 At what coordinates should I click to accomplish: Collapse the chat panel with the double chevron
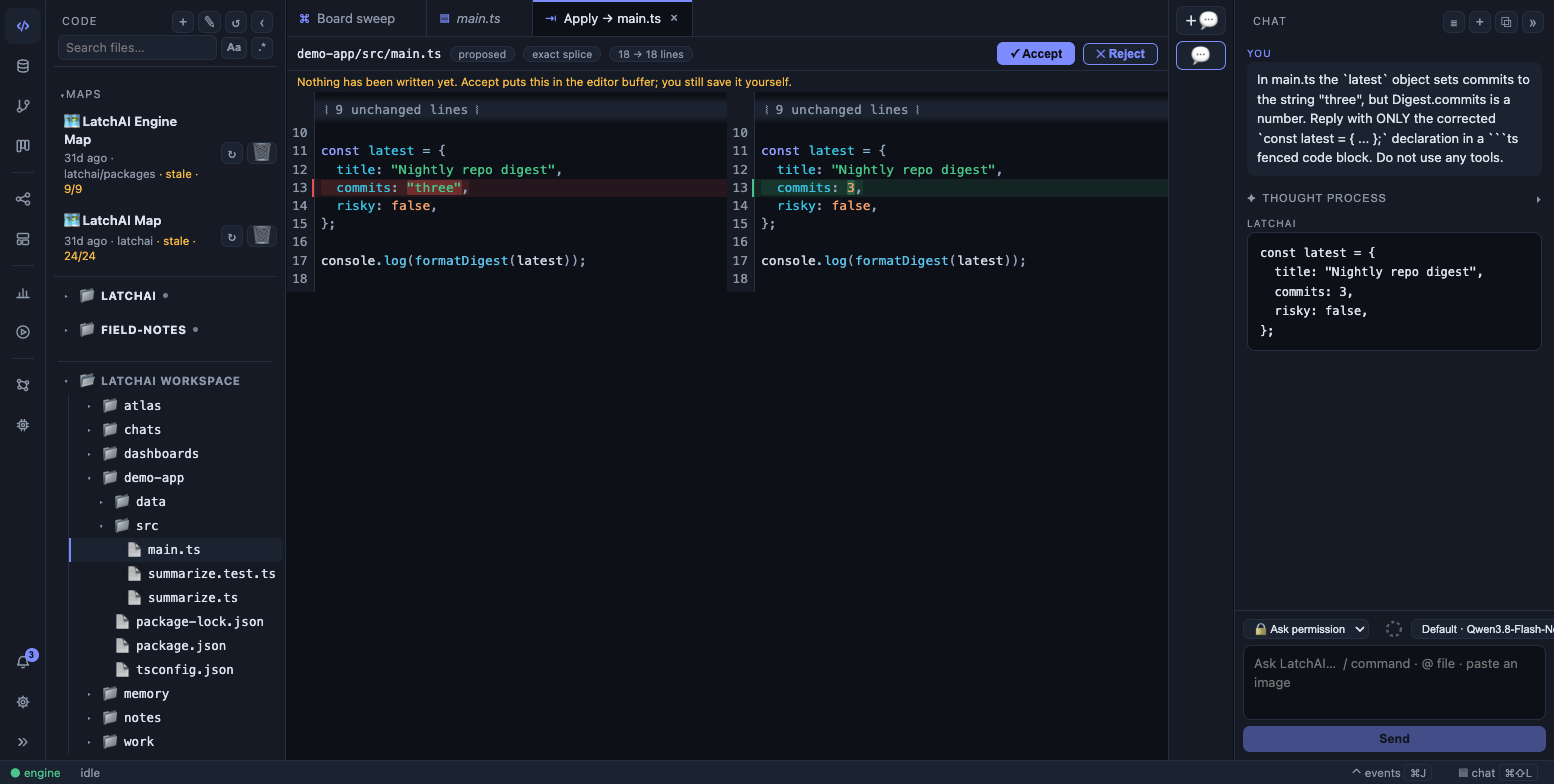(x=1531, y=22)
